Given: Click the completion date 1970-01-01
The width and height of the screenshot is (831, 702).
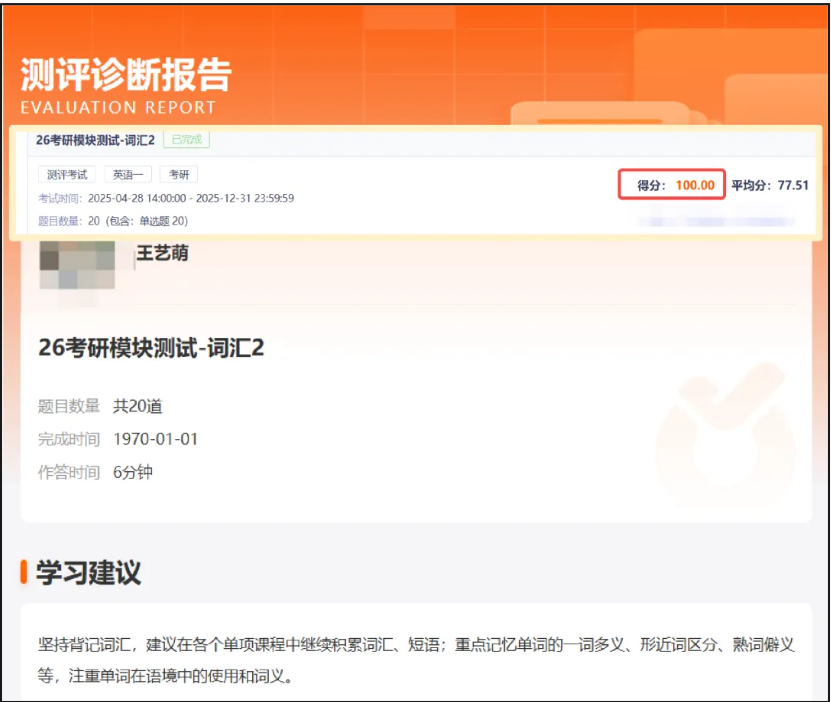Looking at the screenshot, I should (155, 439).
